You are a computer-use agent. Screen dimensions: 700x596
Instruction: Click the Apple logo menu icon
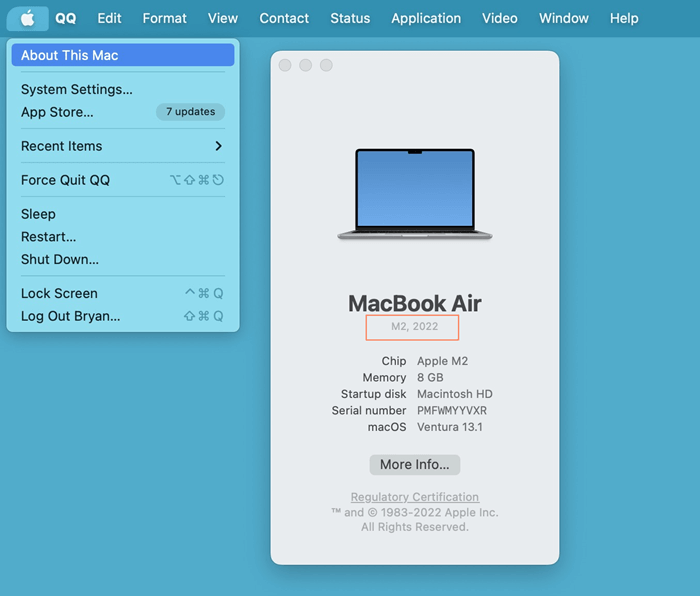27,18
